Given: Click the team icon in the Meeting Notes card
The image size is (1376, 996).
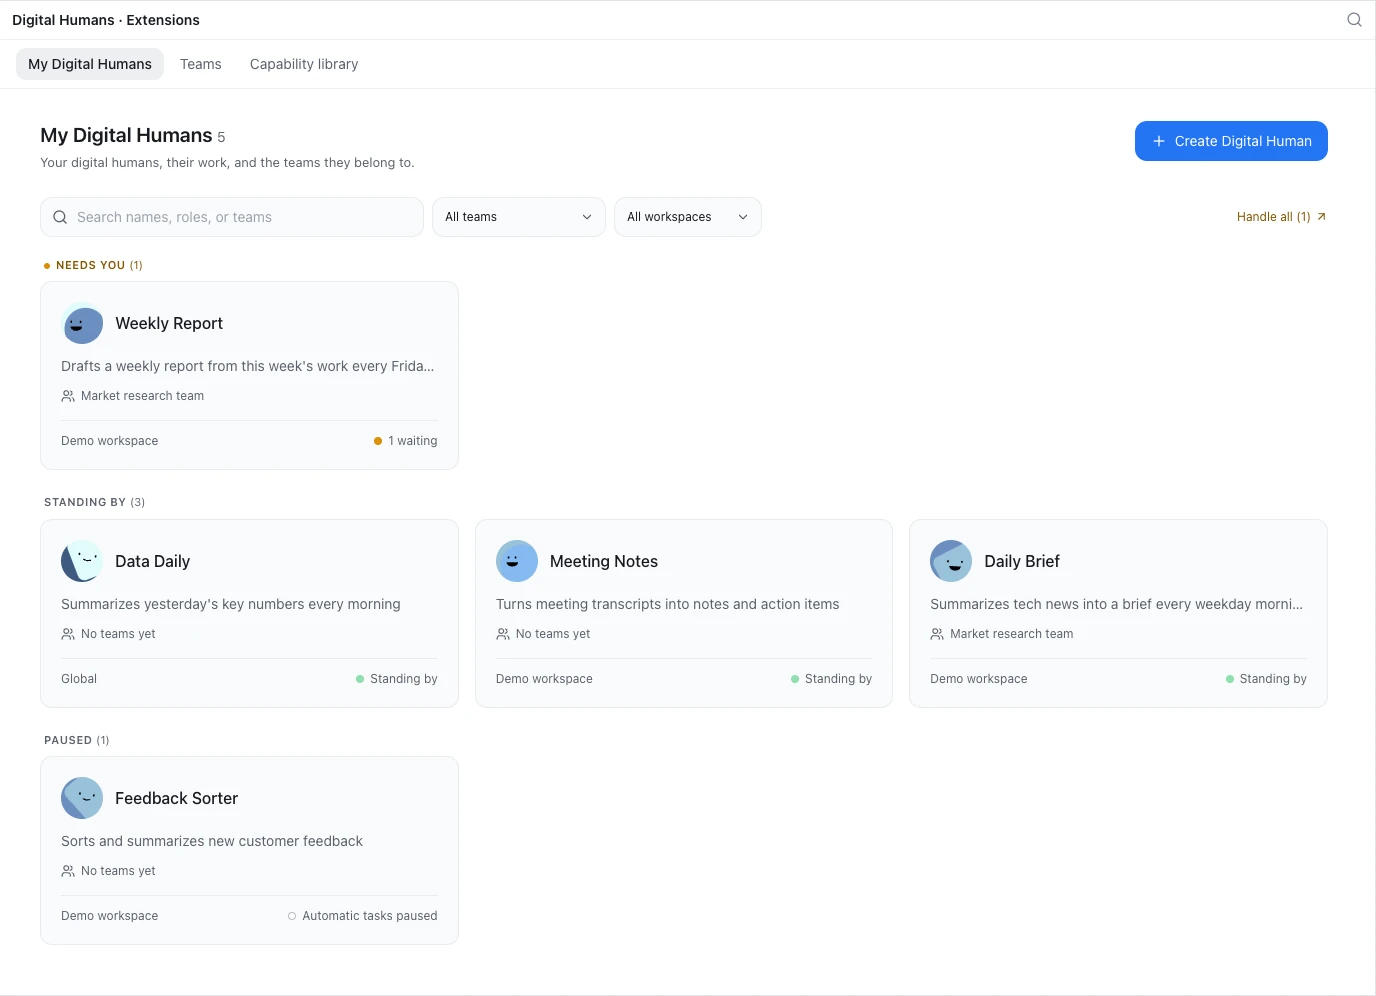Looking at the screenshot, I should point(503,634).
